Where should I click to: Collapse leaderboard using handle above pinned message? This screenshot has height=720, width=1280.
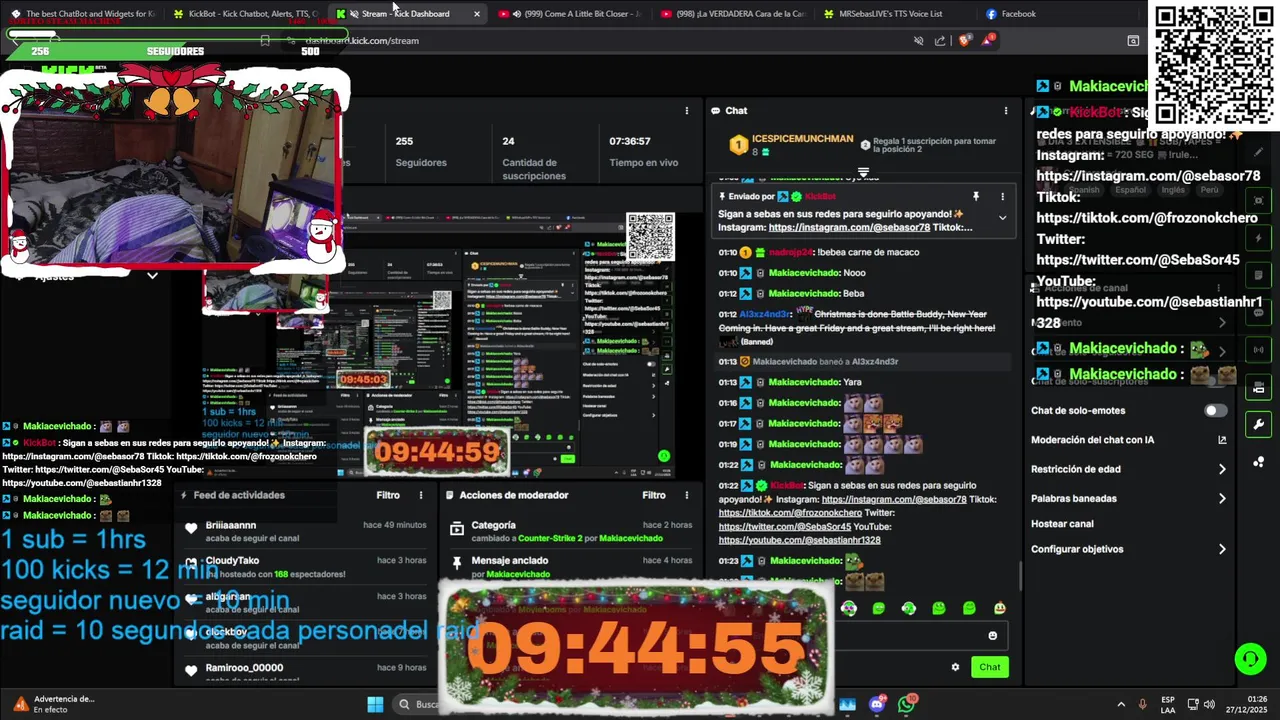(863, 173)
